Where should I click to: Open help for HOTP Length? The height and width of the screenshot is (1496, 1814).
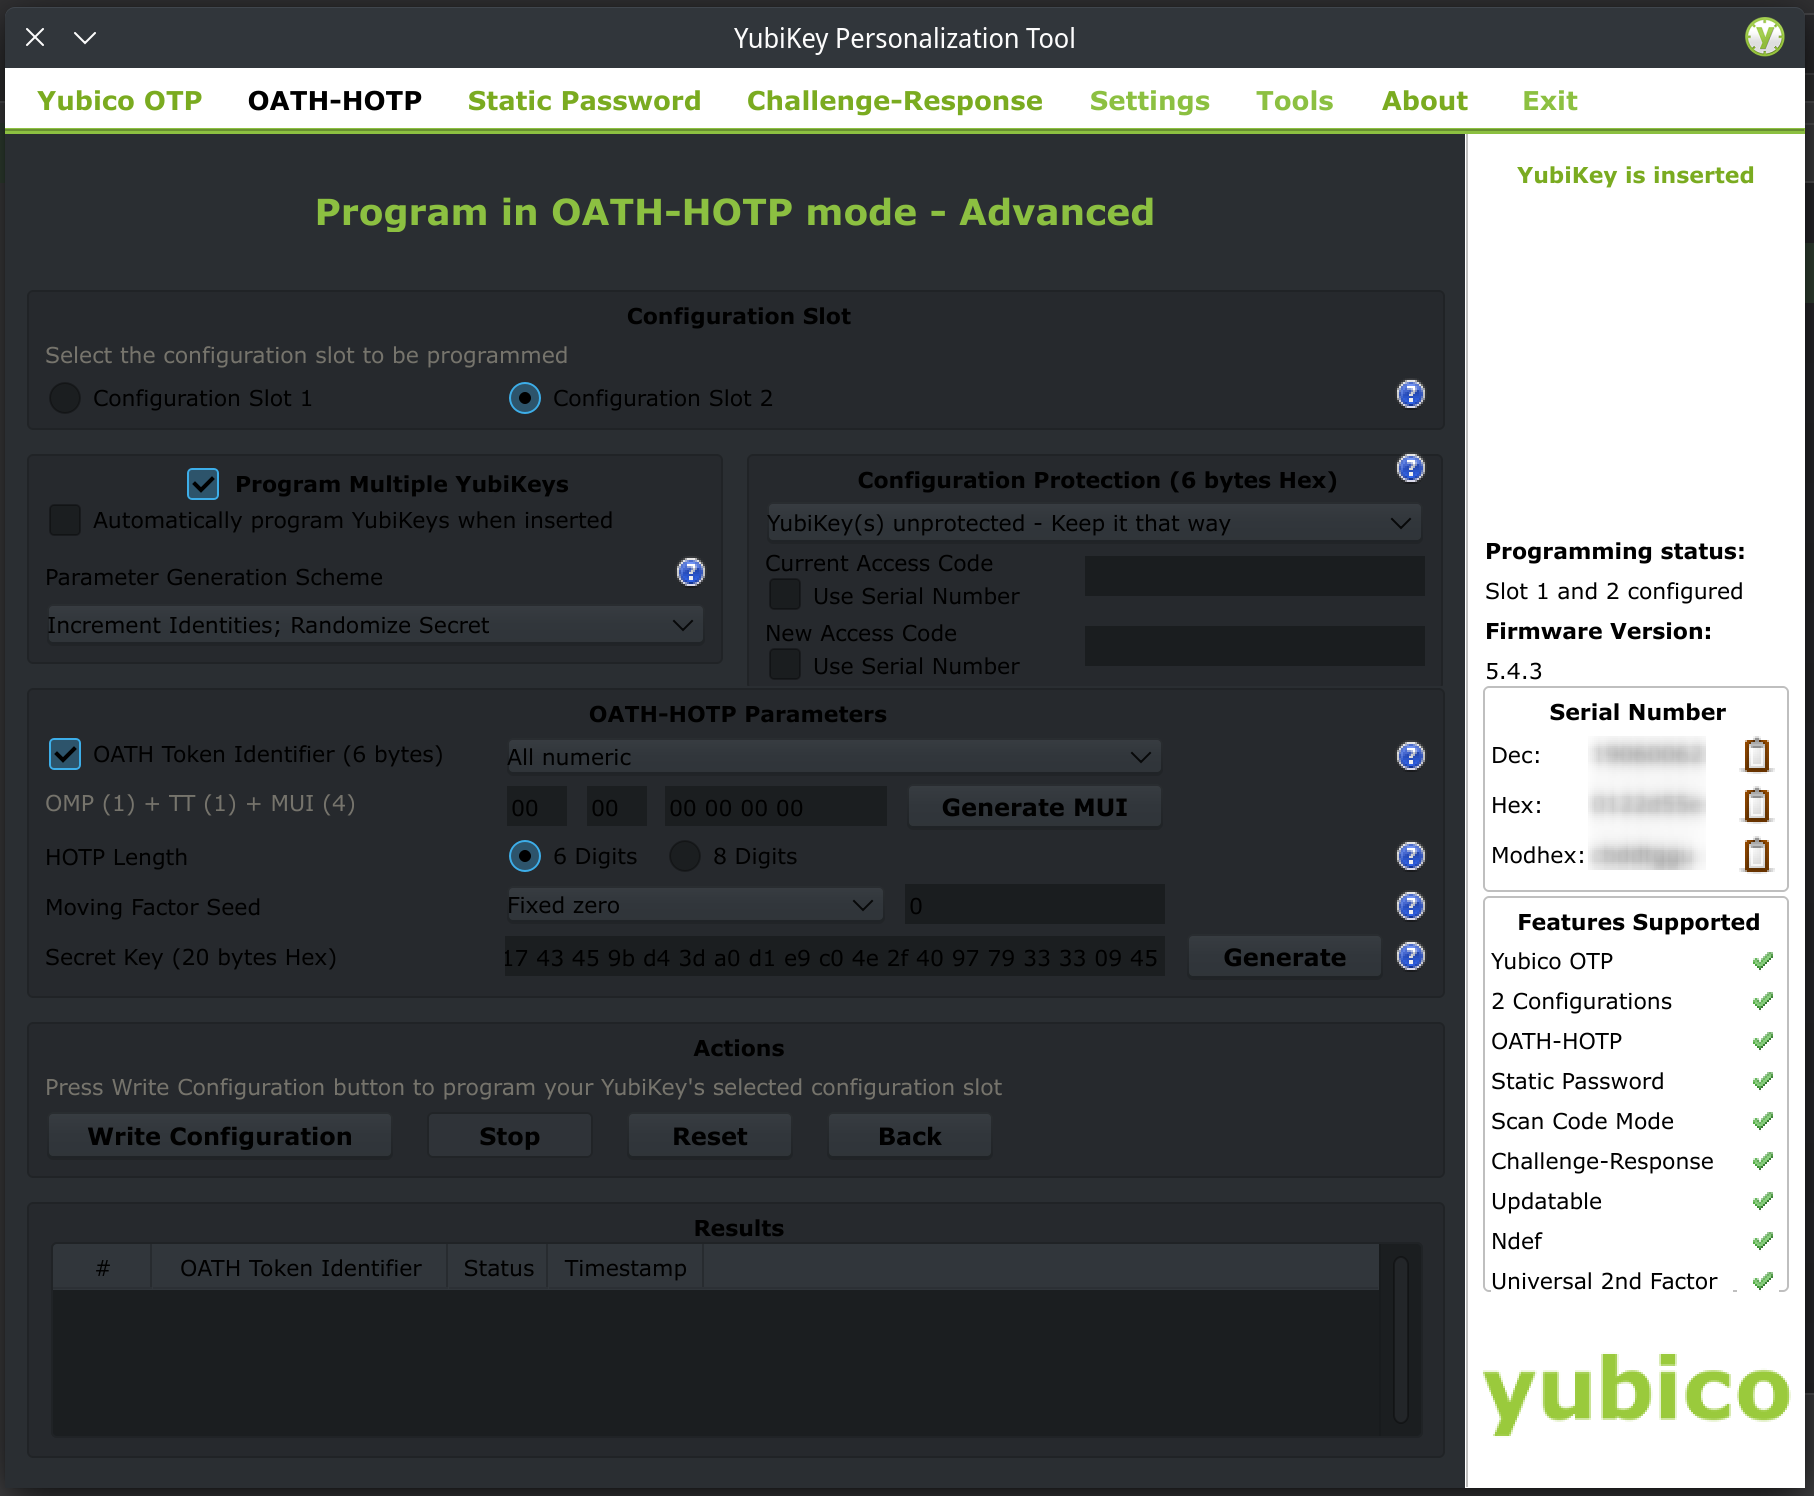coord(1410,856)
